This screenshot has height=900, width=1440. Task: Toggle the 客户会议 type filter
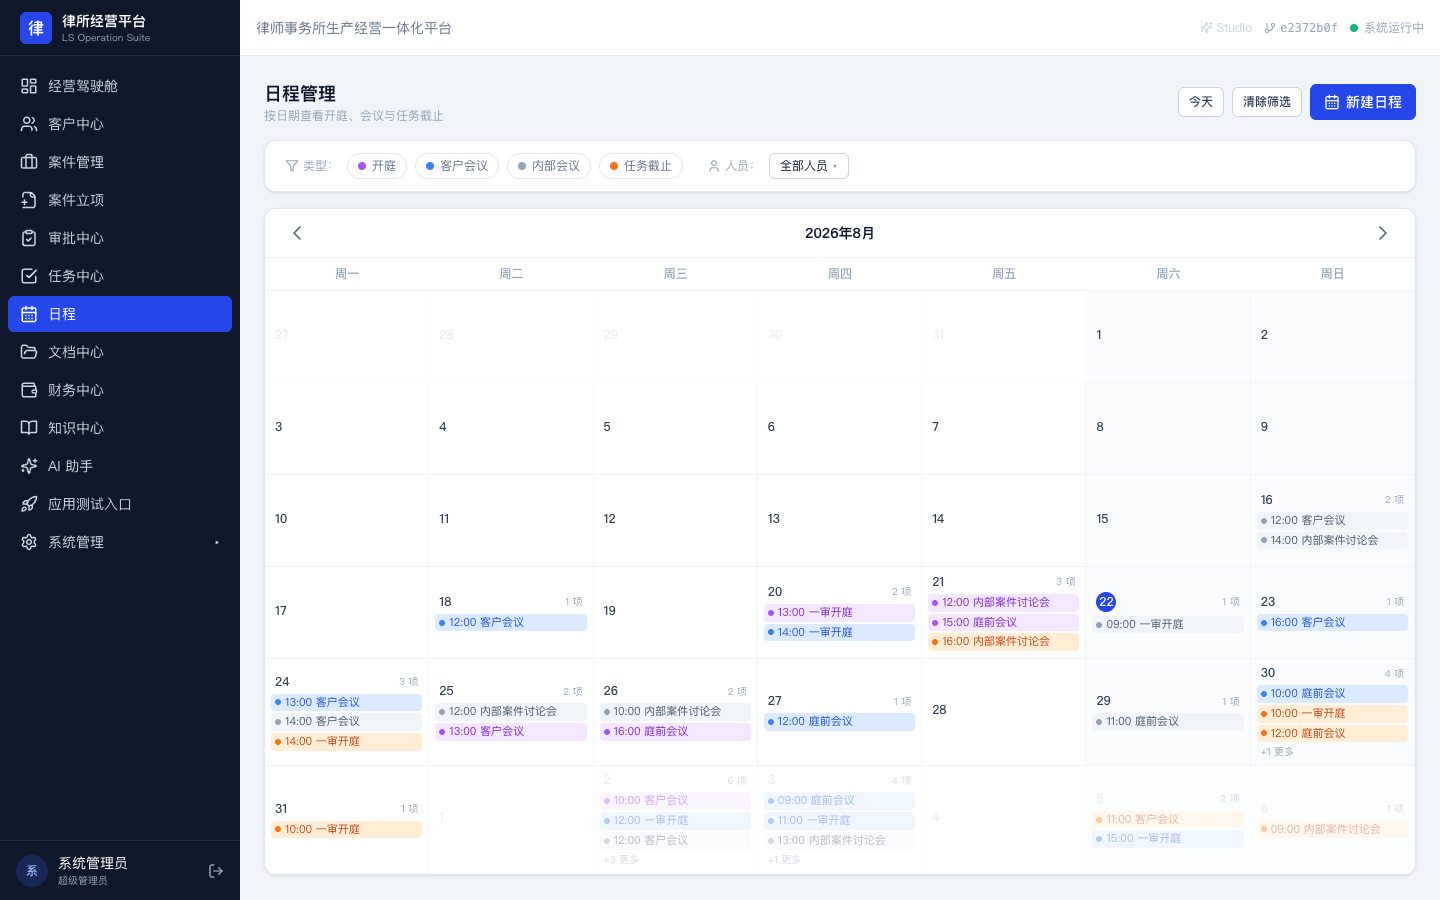coord(457,166)
